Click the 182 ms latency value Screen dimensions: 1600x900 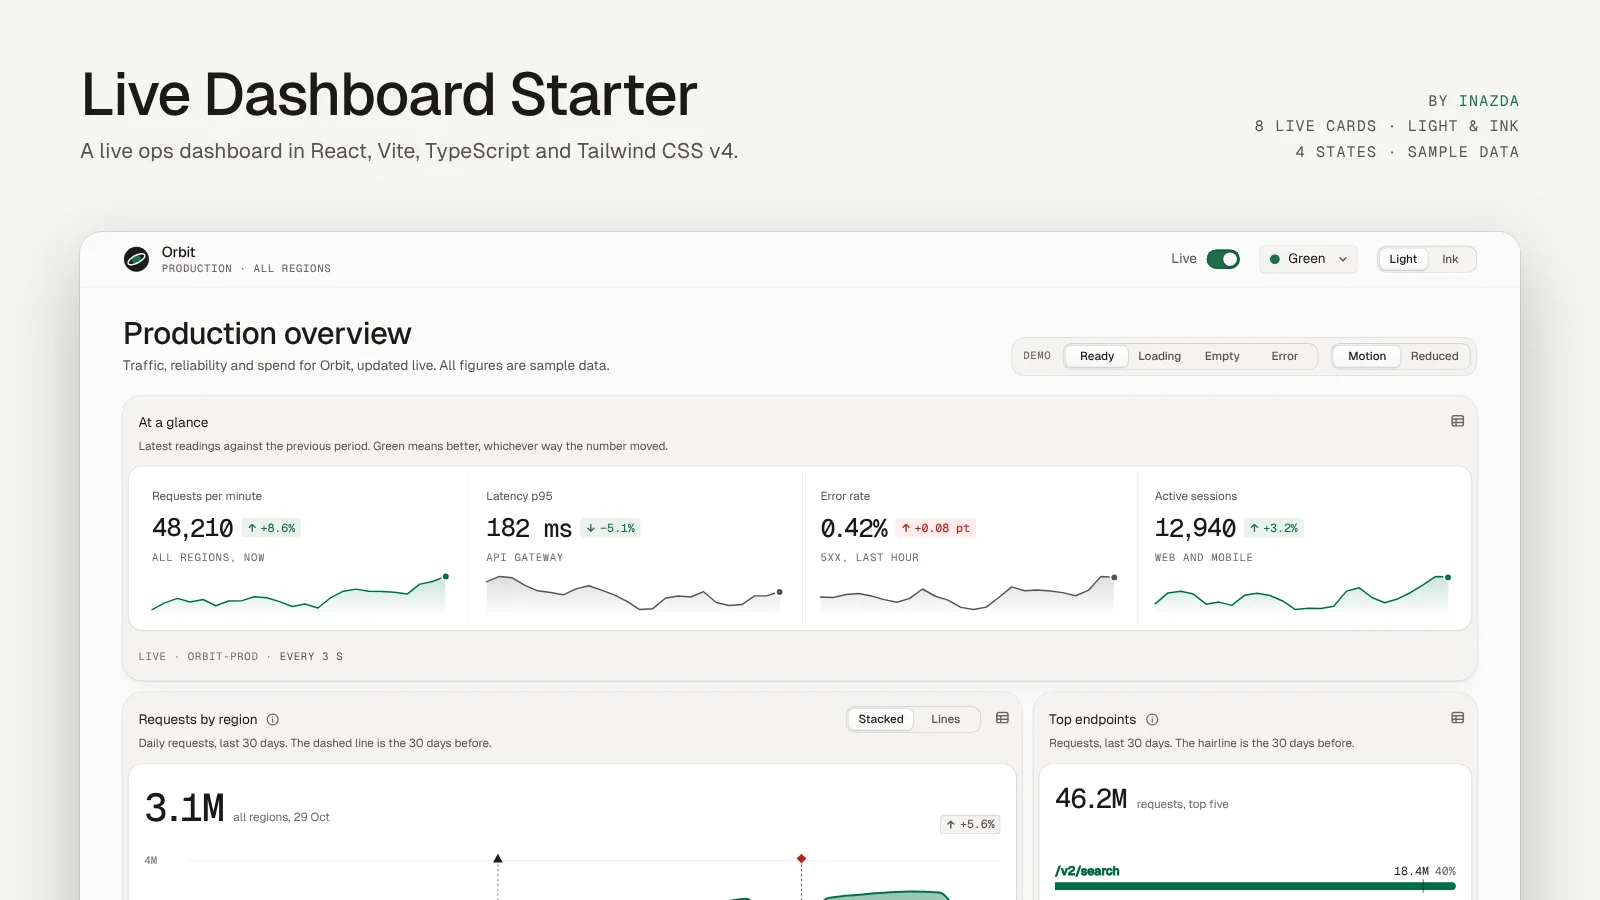529,528
